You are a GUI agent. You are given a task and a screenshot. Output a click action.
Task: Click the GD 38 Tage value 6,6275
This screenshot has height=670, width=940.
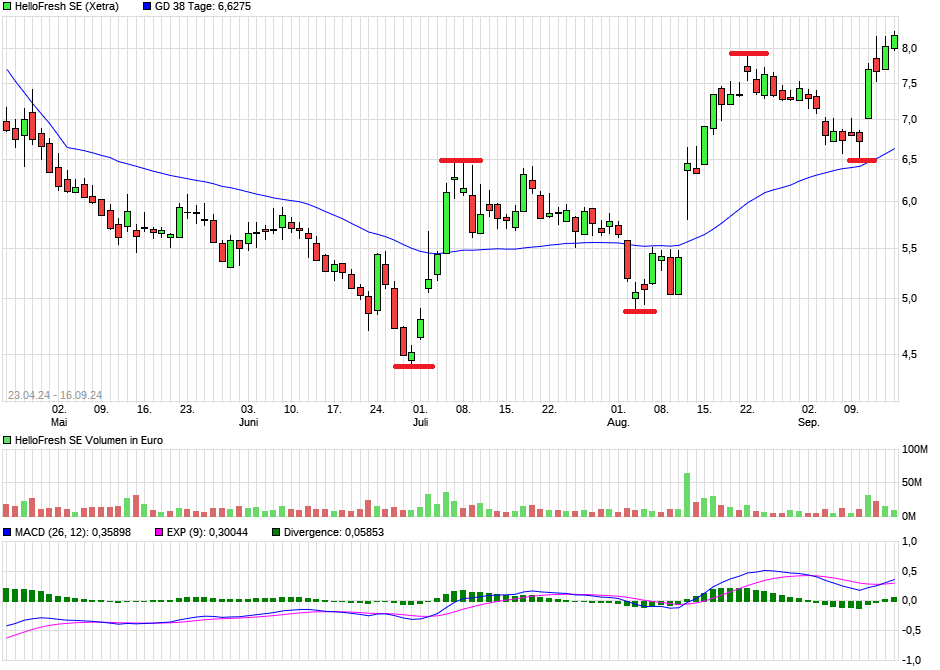[232, 7]
